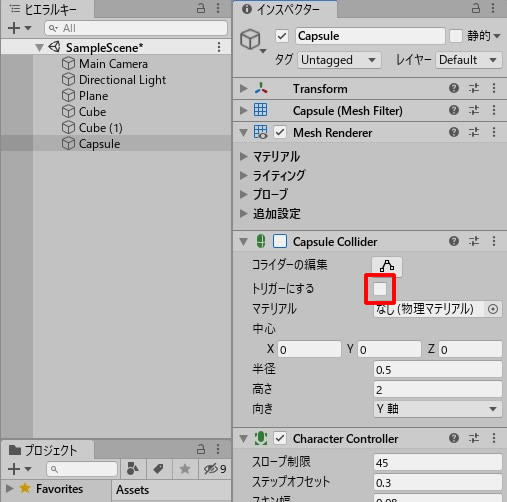Lock the Inspector panel
507x502 pixels.
(x=476, y=8)
